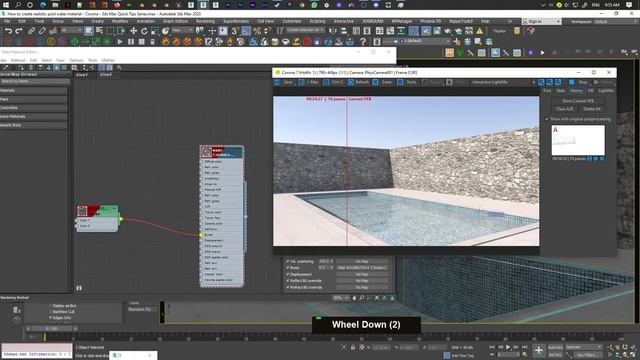Select Edges Only option
640x360 pixels.
pos(51,318)
